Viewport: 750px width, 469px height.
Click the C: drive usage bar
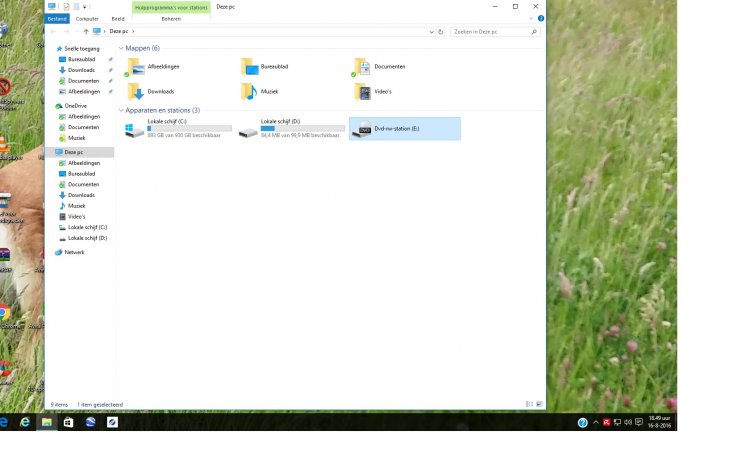tap(189, 128)
